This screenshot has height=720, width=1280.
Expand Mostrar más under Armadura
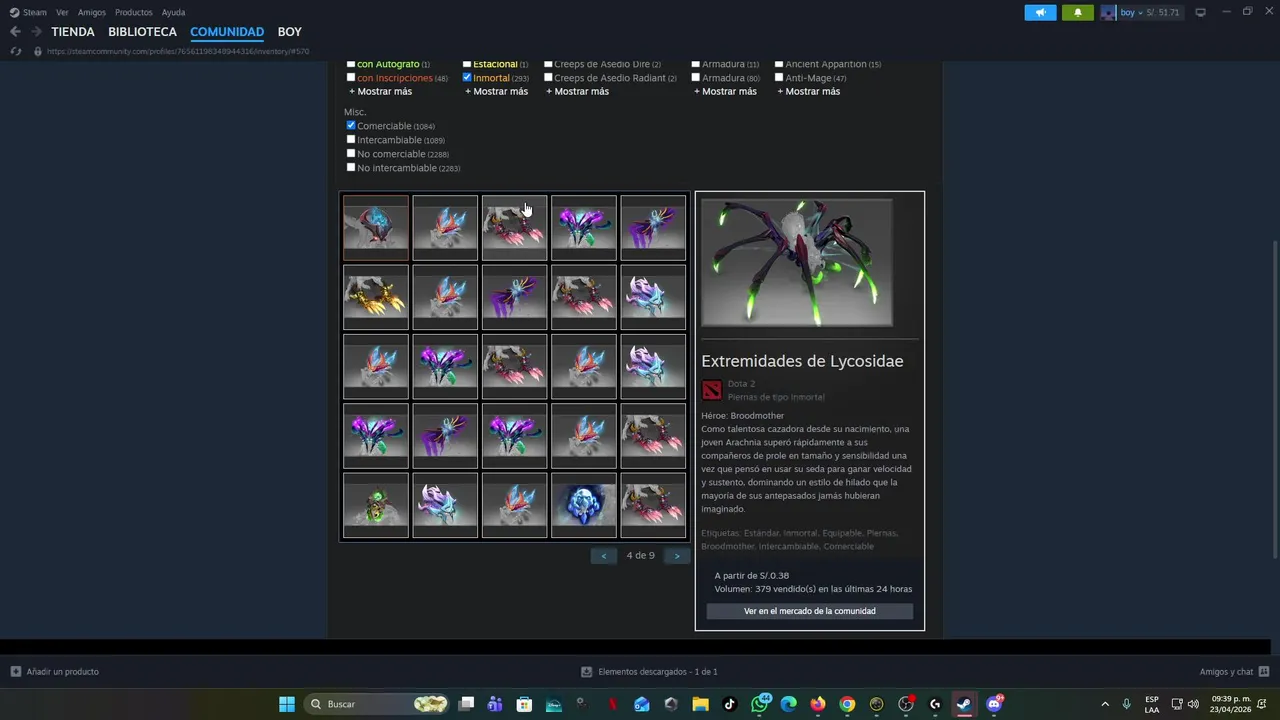pyautogui.click(x=725, y=91)
